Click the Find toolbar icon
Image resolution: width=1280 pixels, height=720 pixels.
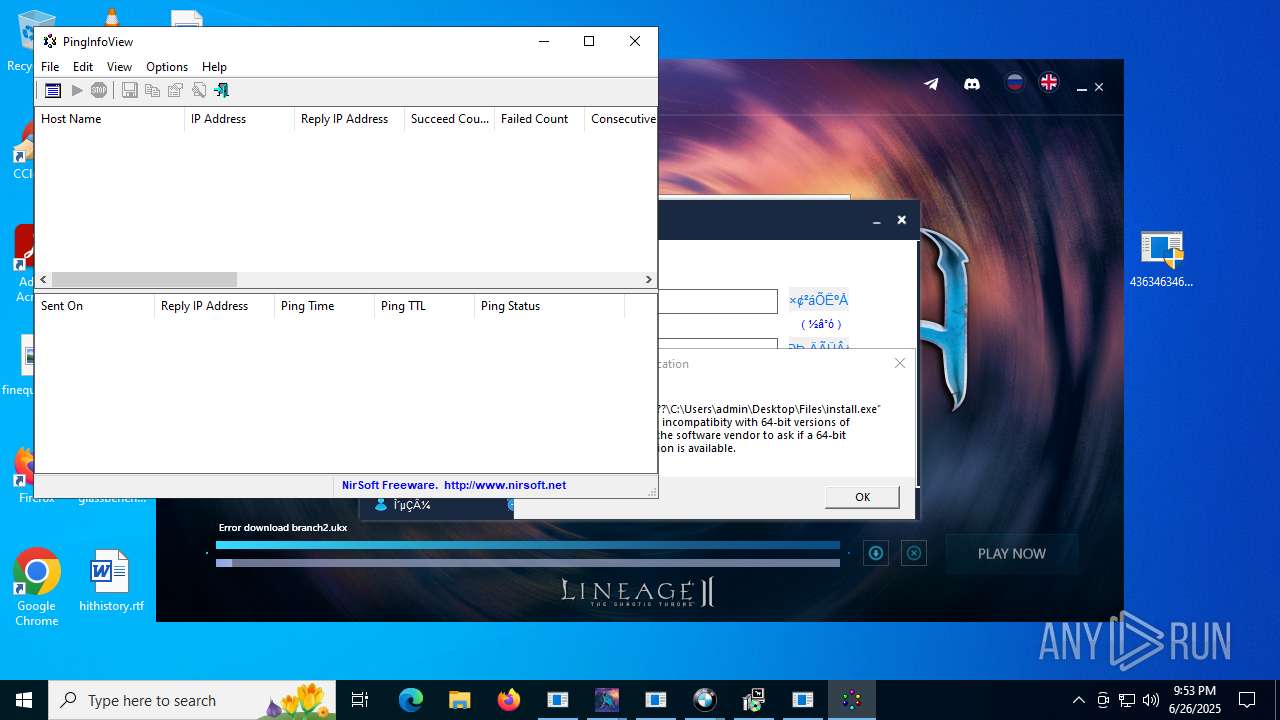(x=199, y=90)
